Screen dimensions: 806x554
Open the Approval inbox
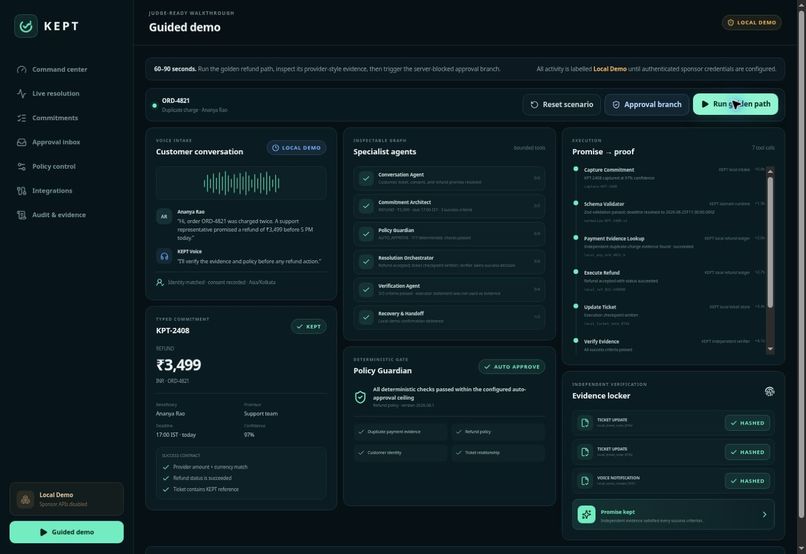coord(56,142)
